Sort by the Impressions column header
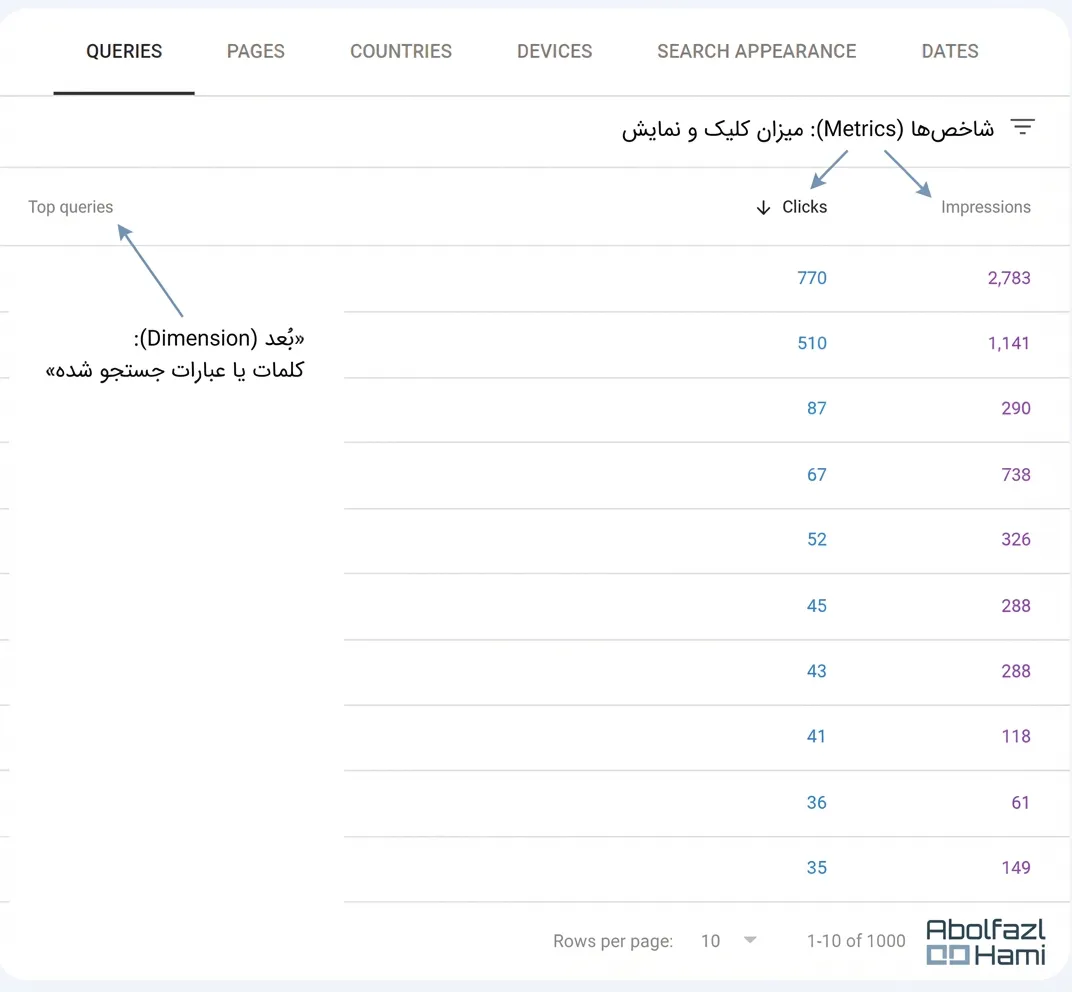Viewport: 1072px width, 992px height. pos(985,207)
